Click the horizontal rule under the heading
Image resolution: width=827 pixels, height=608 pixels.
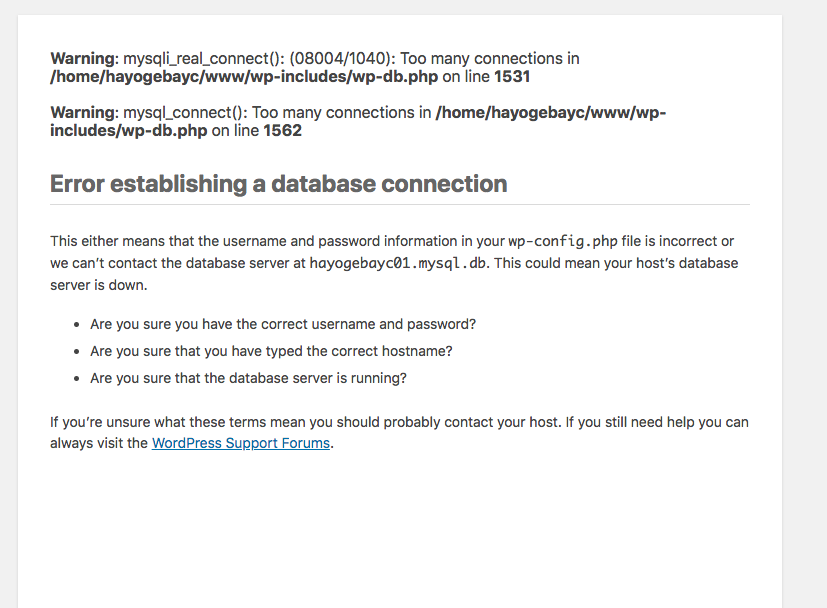coord(400,204)
